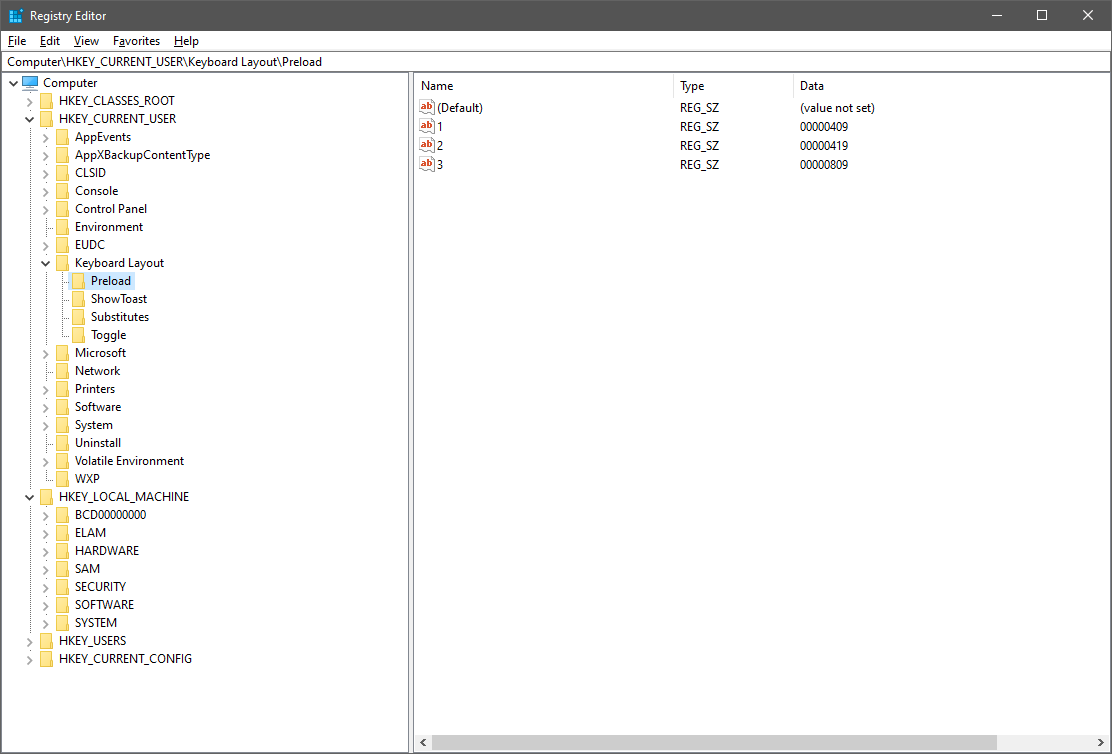The height and width of the screenshot is (754, 1112).
Task: Click the ShowToast folder icon
Action: pos(79,299)
